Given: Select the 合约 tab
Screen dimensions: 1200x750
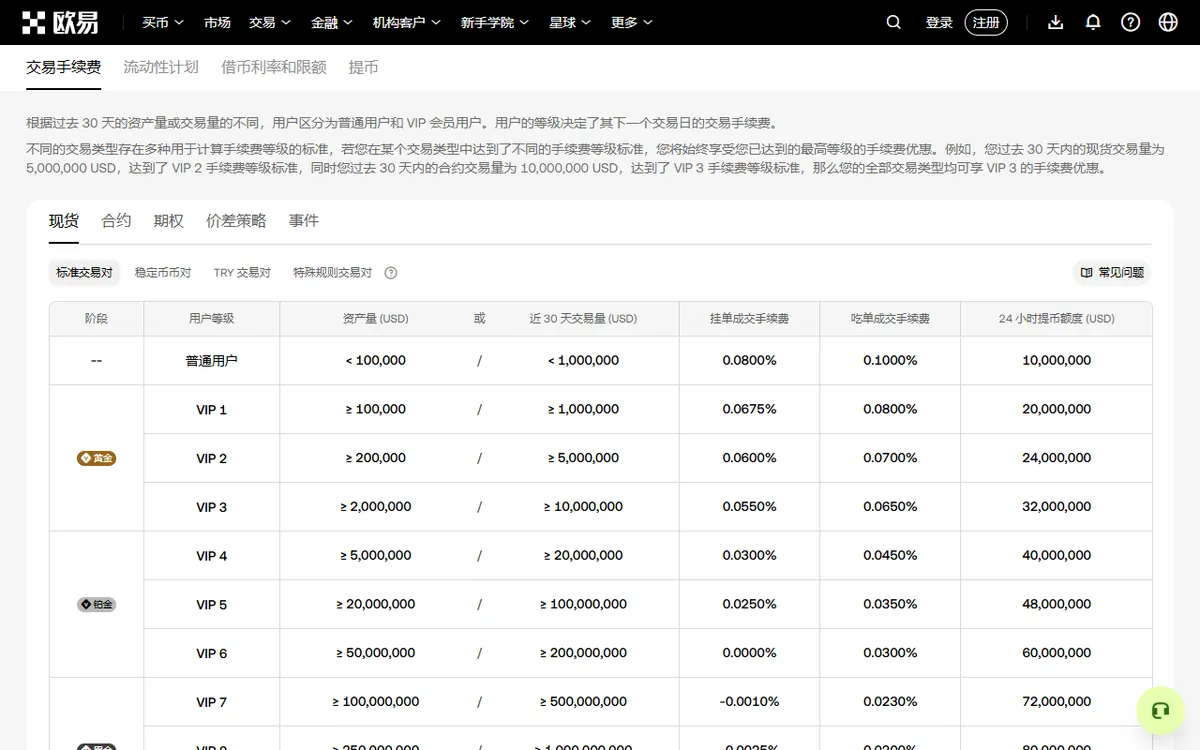Looking at the screenshot, I should 116,221.
